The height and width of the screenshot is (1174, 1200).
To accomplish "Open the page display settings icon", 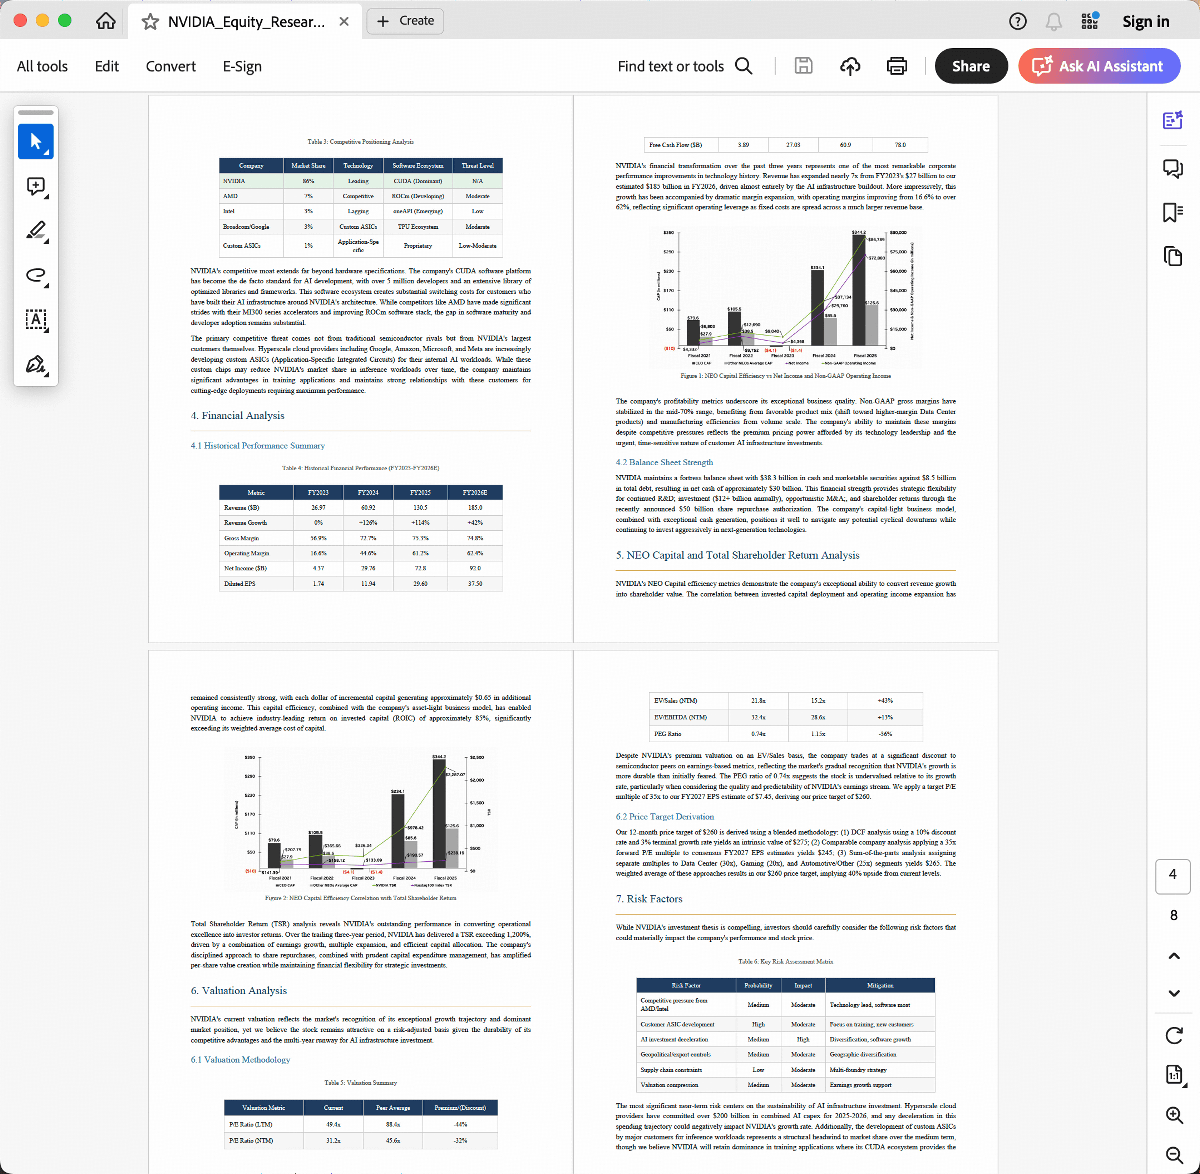I will pos(1174,1075).
